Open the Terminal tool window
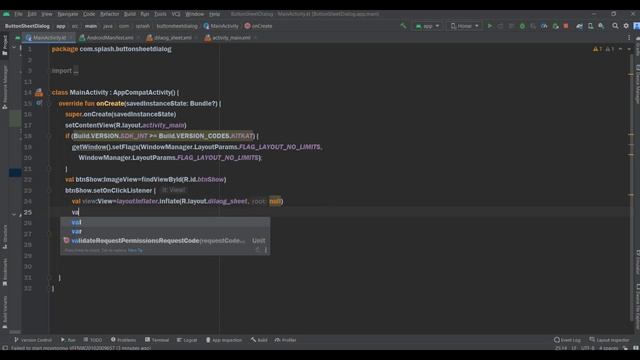The height and width of the screenshot is (360, 640). pos(157,340)
